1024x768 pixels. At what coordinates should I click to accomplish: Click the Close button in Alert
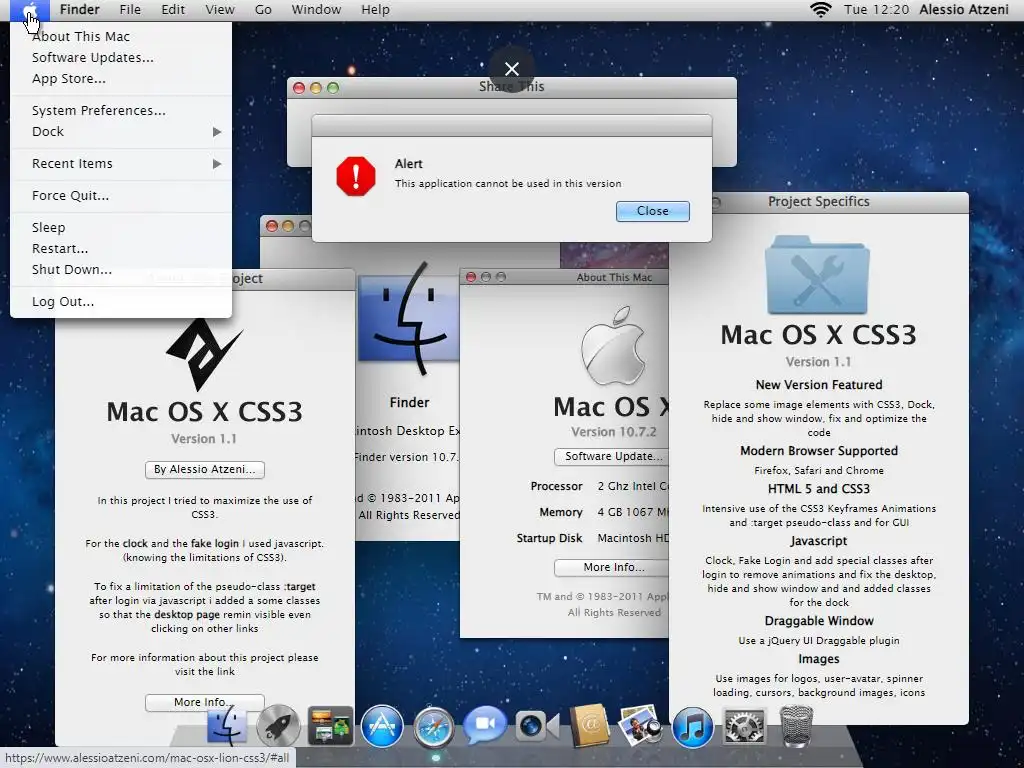[x=652, y=211]
